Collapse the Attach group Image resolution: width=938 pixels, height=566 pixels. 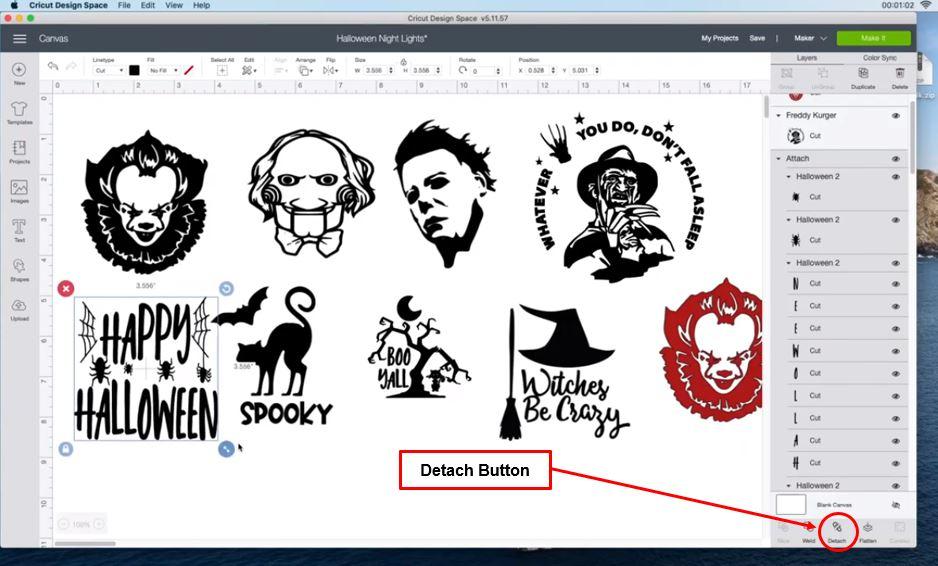(778, 159)
